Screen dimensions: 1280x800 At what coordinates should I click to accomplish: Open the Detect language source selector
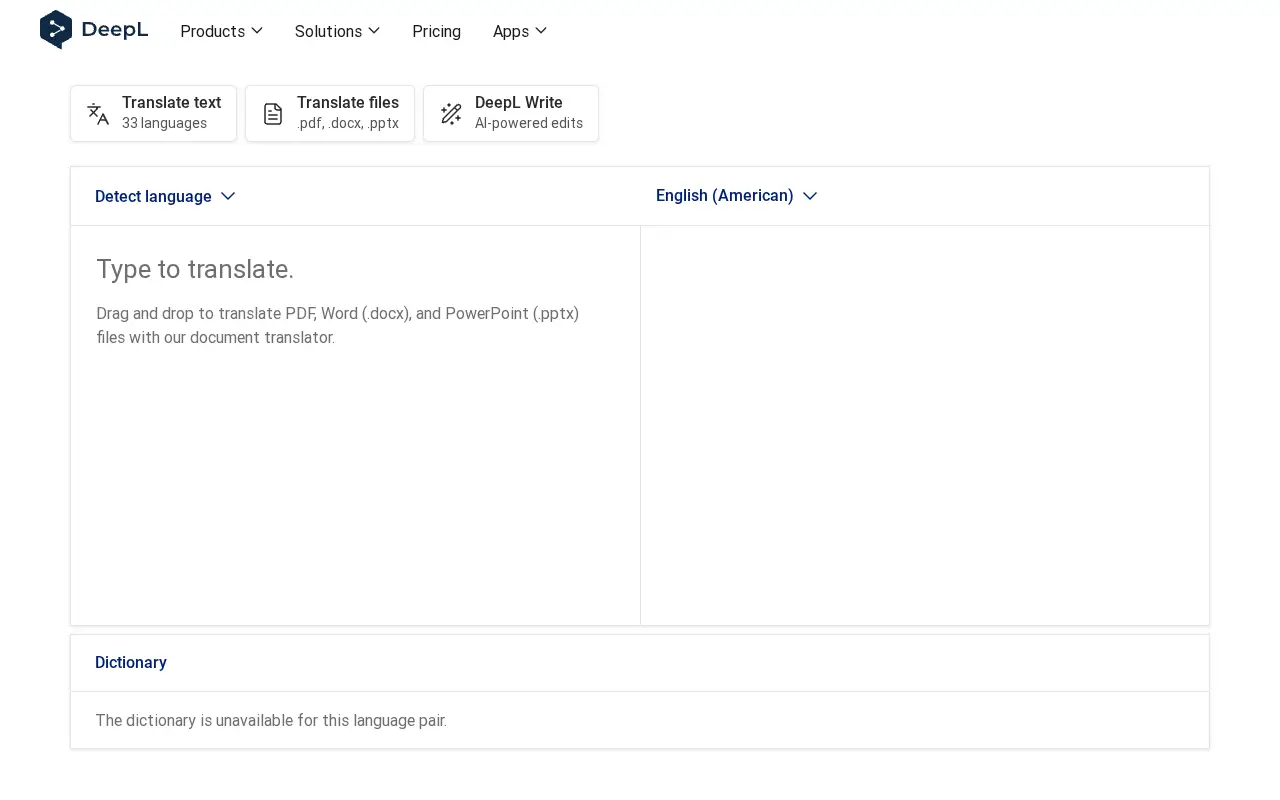(165, 196)
